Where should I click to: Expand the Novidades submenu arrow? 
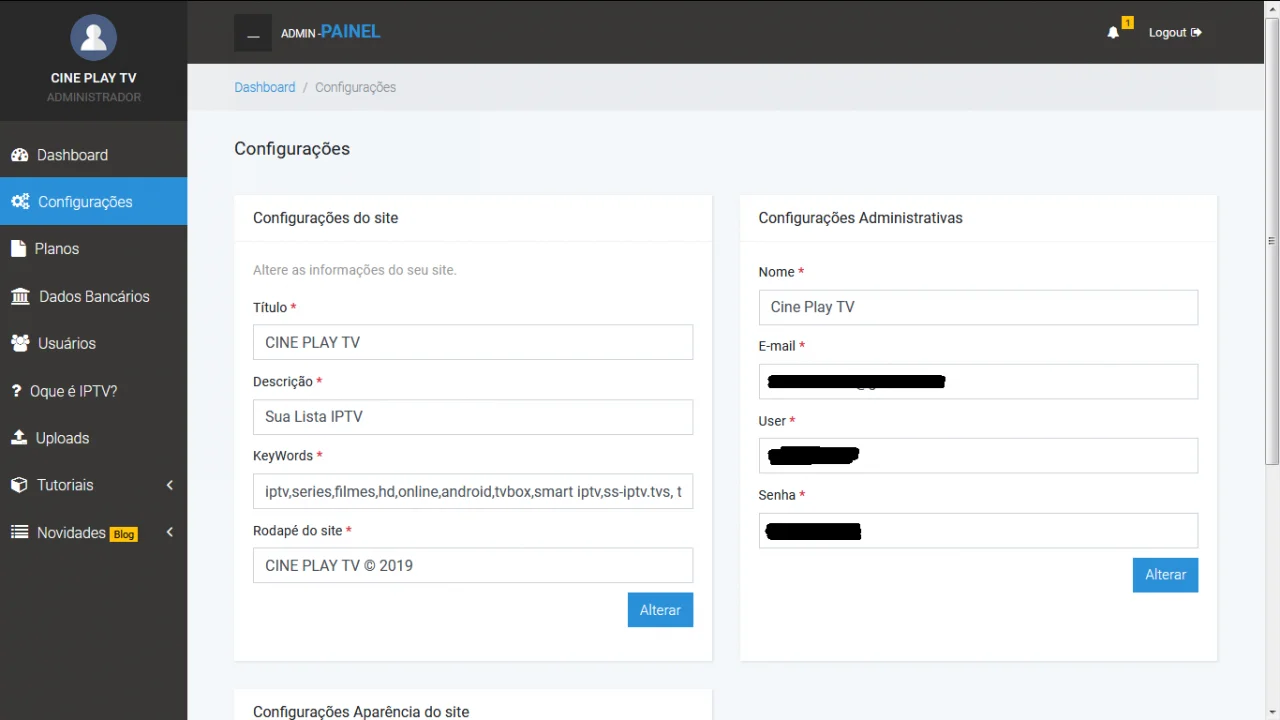(169, 532)
